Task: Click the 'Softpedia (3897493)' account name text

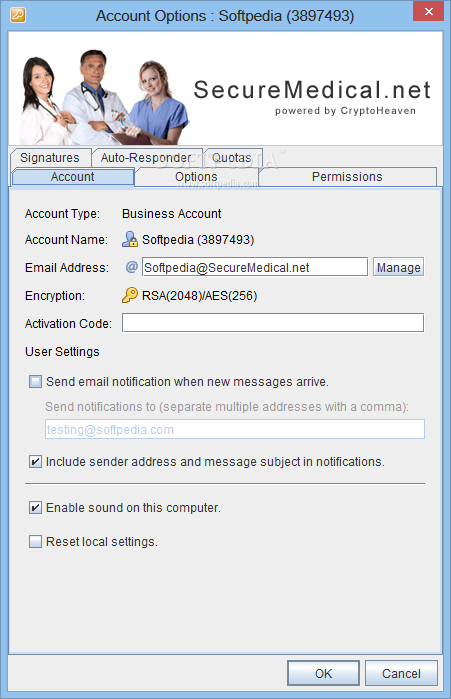Action: 198,240
